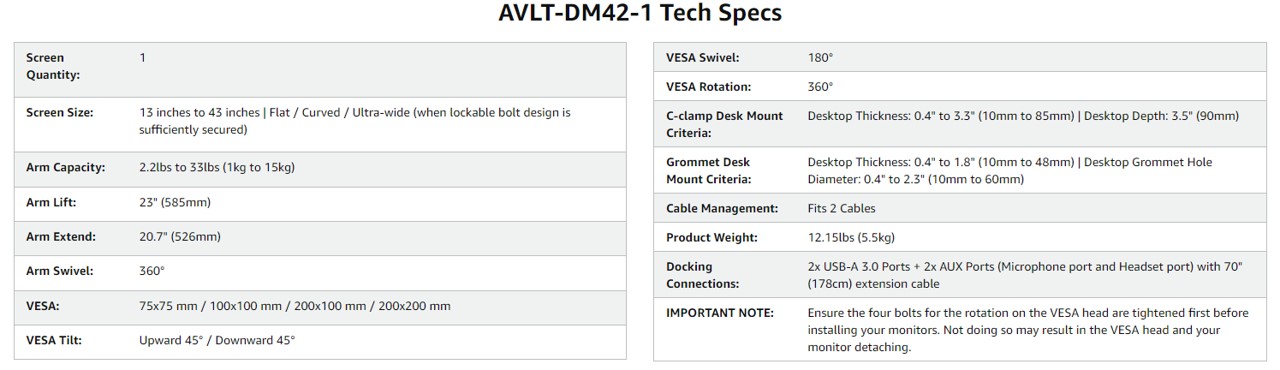Click the Screen Size row label
Viewport: 1280px width, 370px height.
pyautogui.click(x=60, y=113)
